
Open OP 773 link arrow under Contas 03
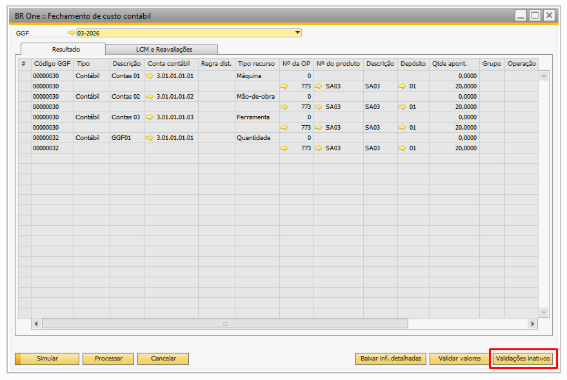point(284,127)
